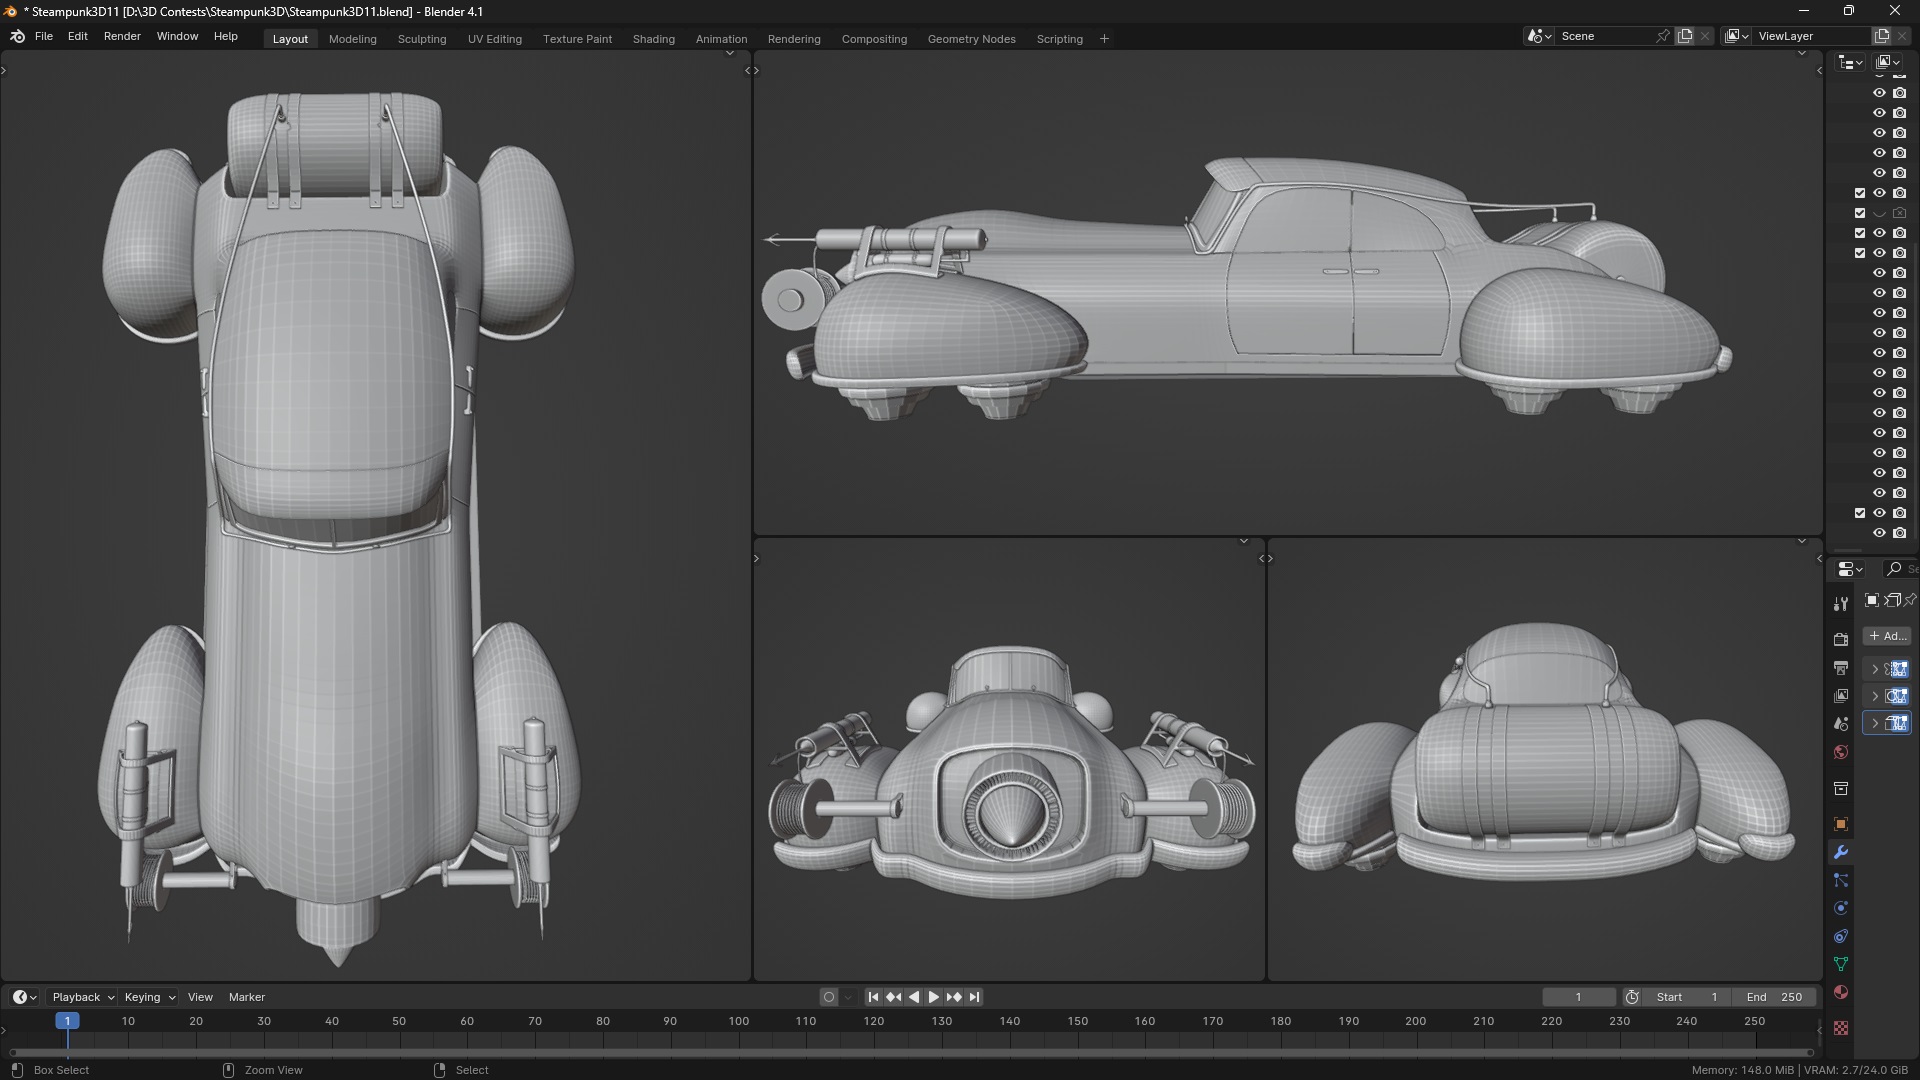The height and width of the screenshot is (1080, 1920).
Task: Open the Keying dropdown menu
Action: click(149, 997)
